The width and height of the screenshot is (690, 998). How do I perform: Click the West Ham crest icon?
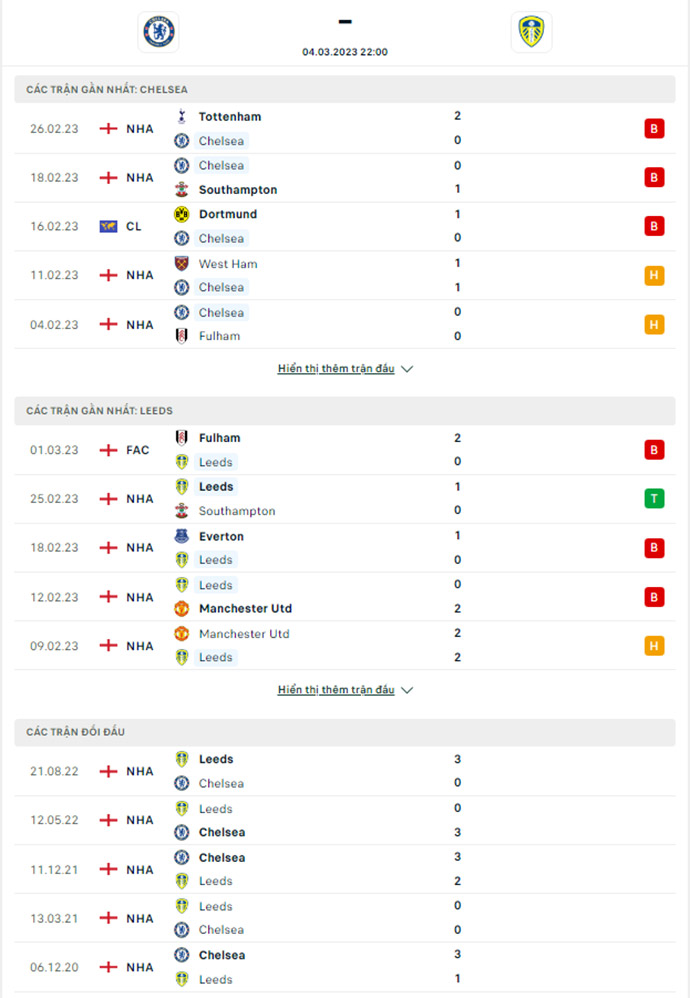[181, 263]
